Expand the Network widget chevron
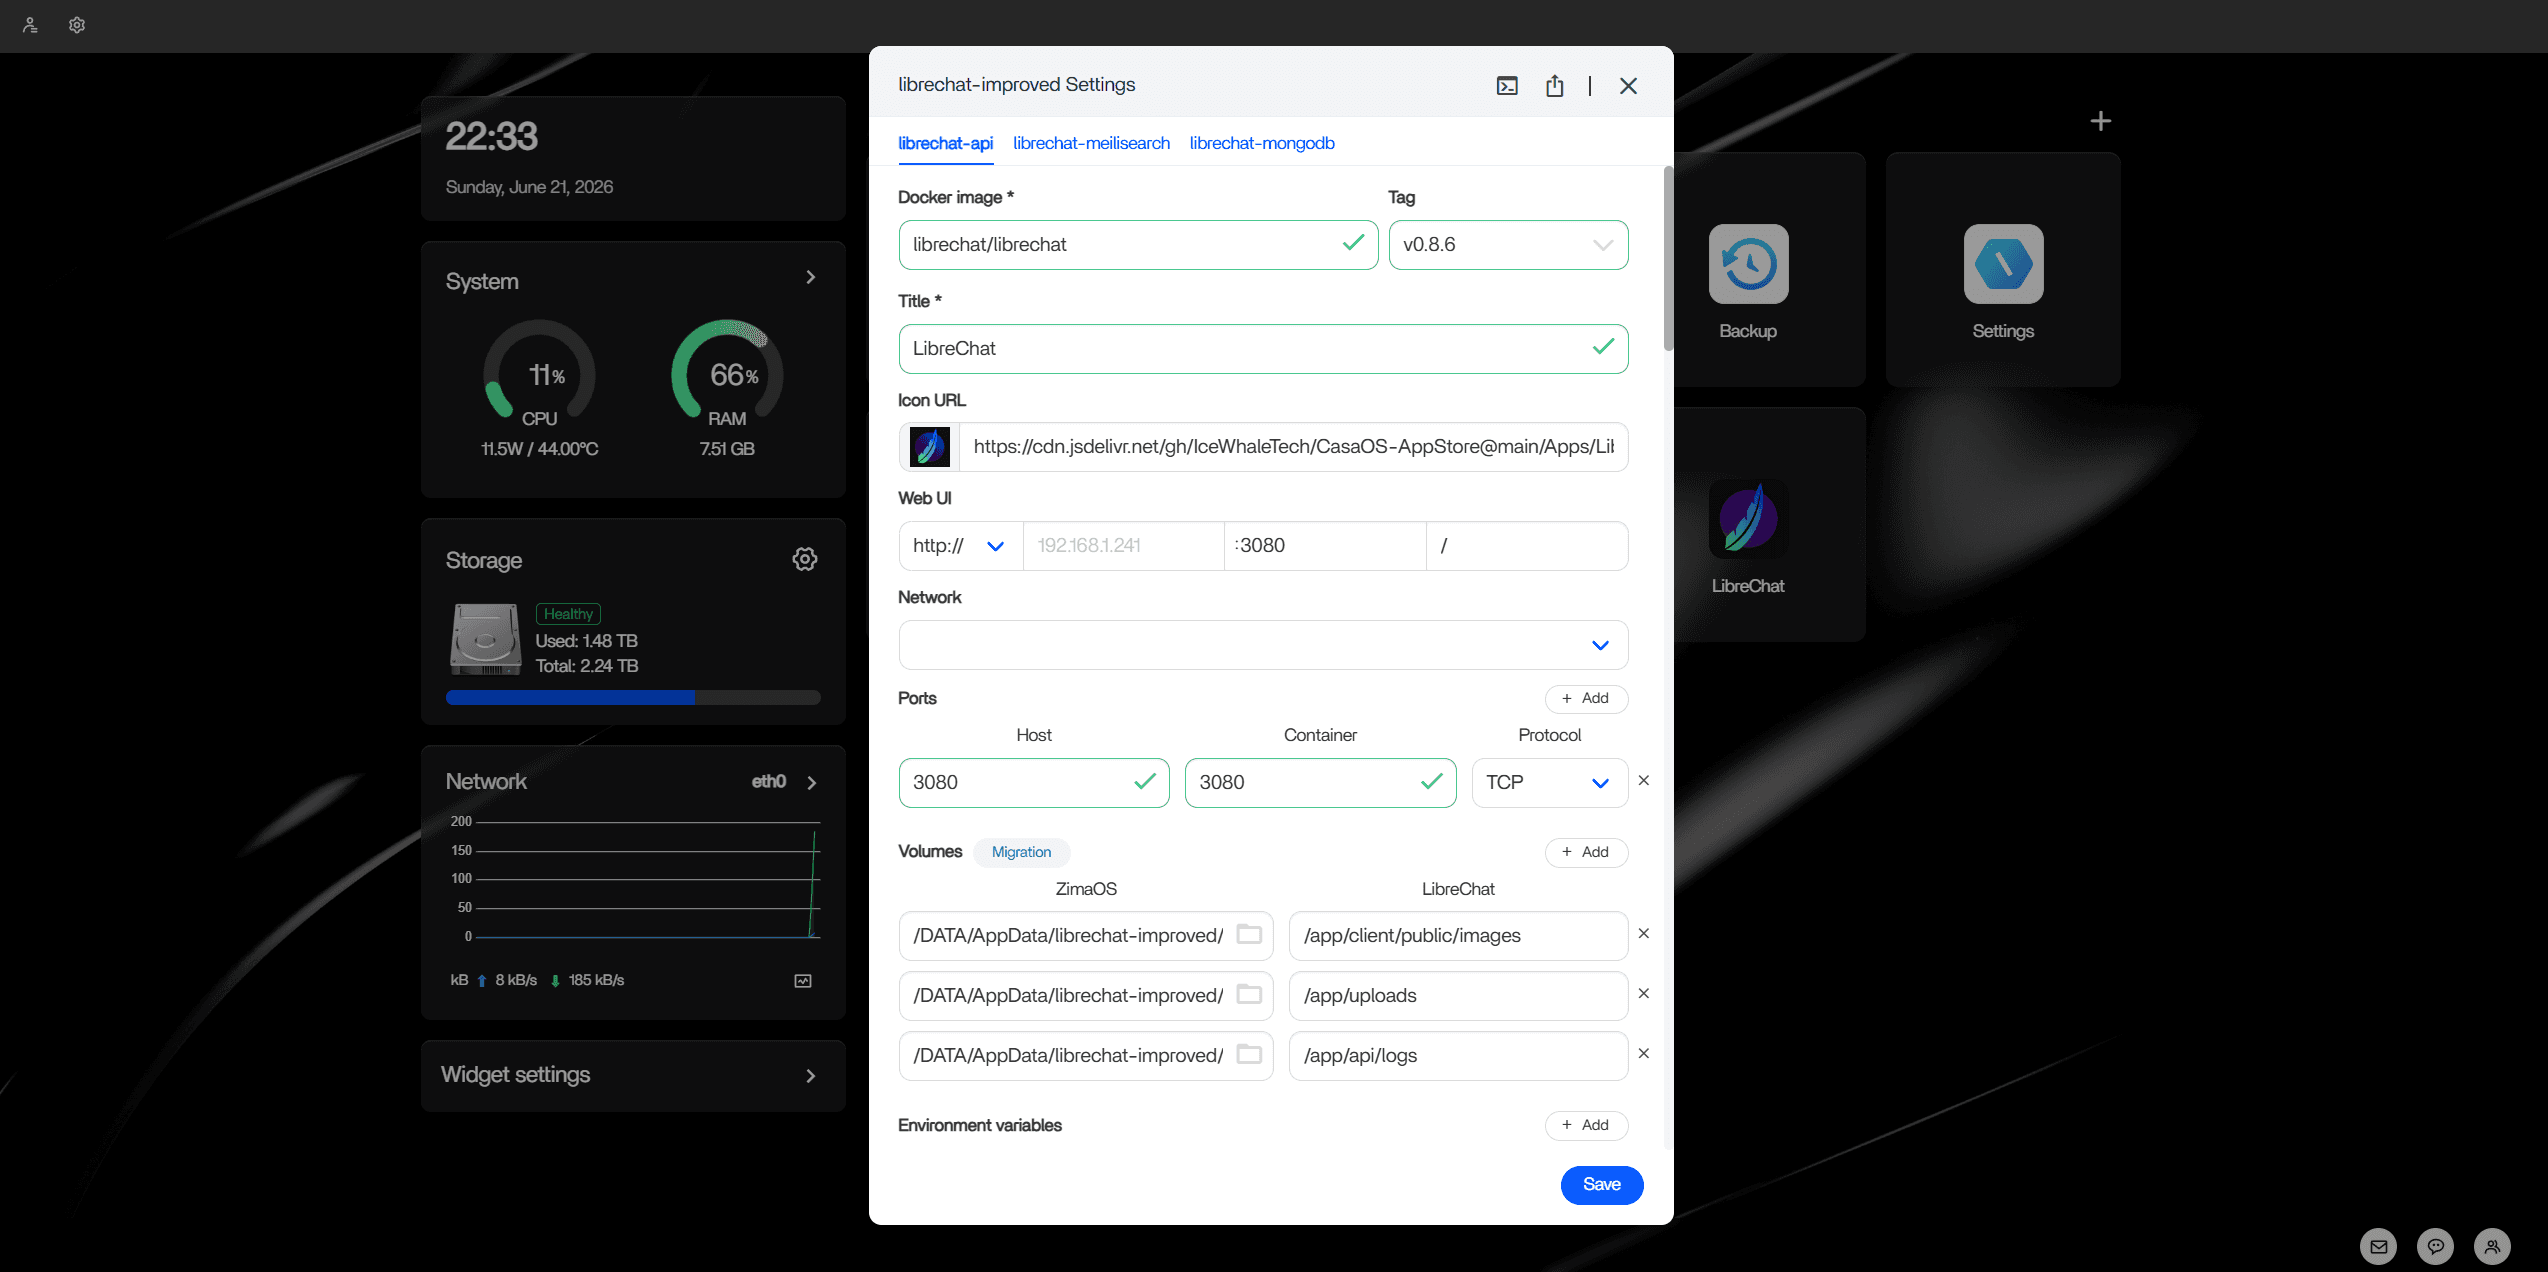Viewport: 2548px width, 1272px height. point(812,783)
